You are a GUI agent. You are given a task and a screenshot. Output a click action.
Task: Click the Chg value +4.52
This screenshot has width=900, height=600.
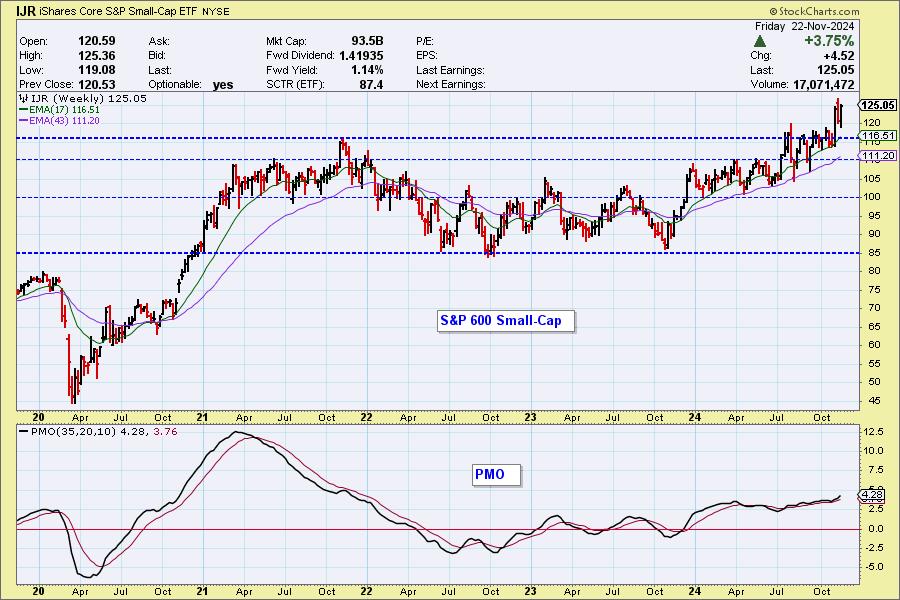tap(839, 56)
